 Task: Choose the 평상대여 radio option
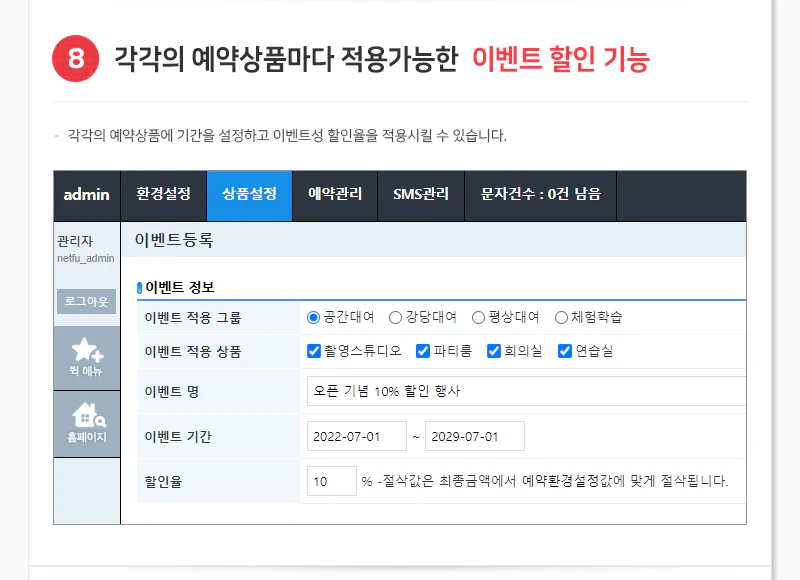(x=478, y=317)
